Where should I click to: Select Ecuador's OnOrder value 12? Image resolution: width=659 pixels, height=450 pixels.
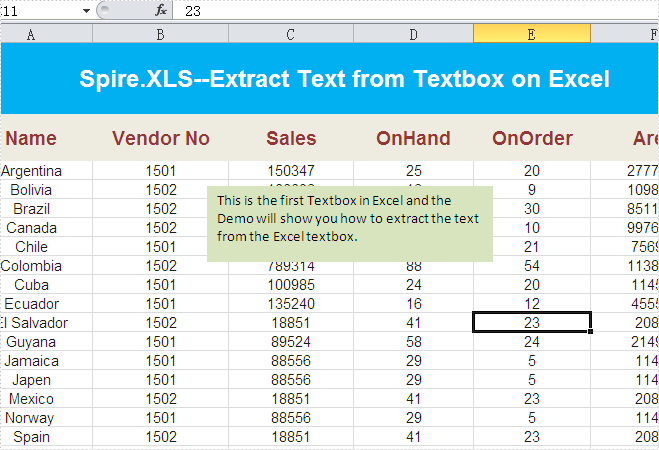532,304
